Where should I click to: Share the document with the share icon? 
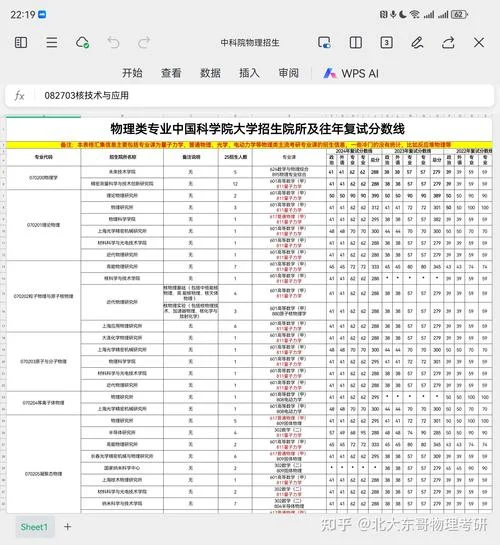[448, 43]
